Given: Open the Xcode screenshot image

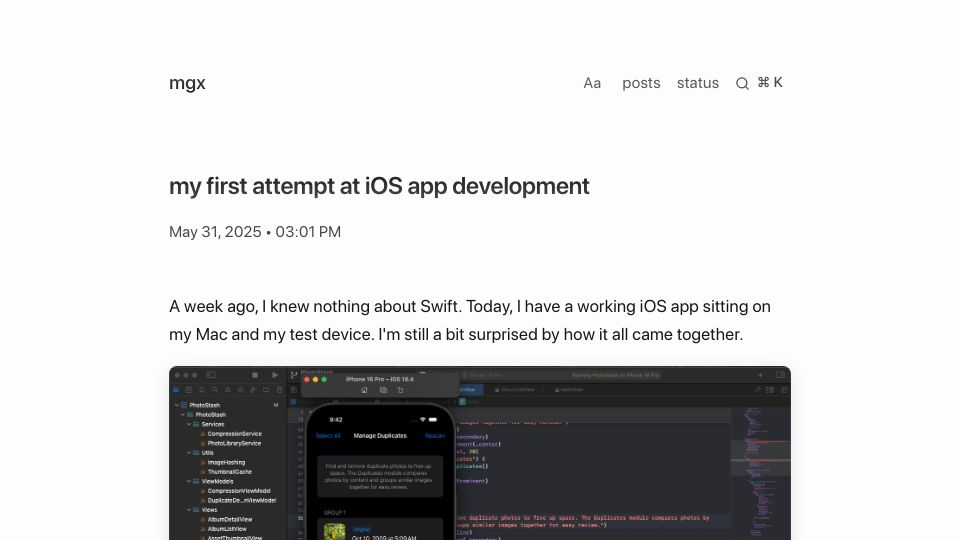Looking at the screenshot, I should (480, 453).
